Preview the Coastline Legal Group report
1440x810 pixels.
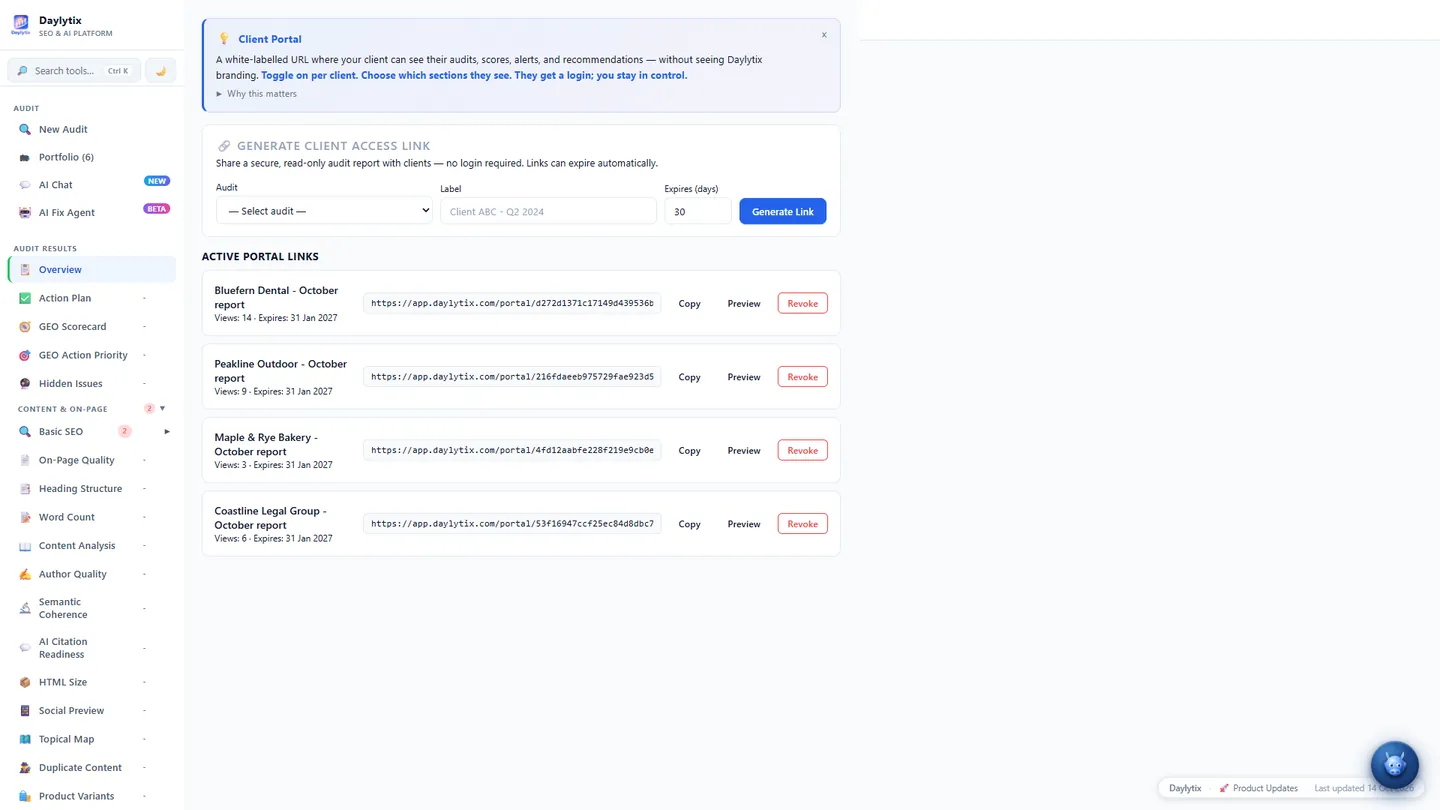(744, 524)
